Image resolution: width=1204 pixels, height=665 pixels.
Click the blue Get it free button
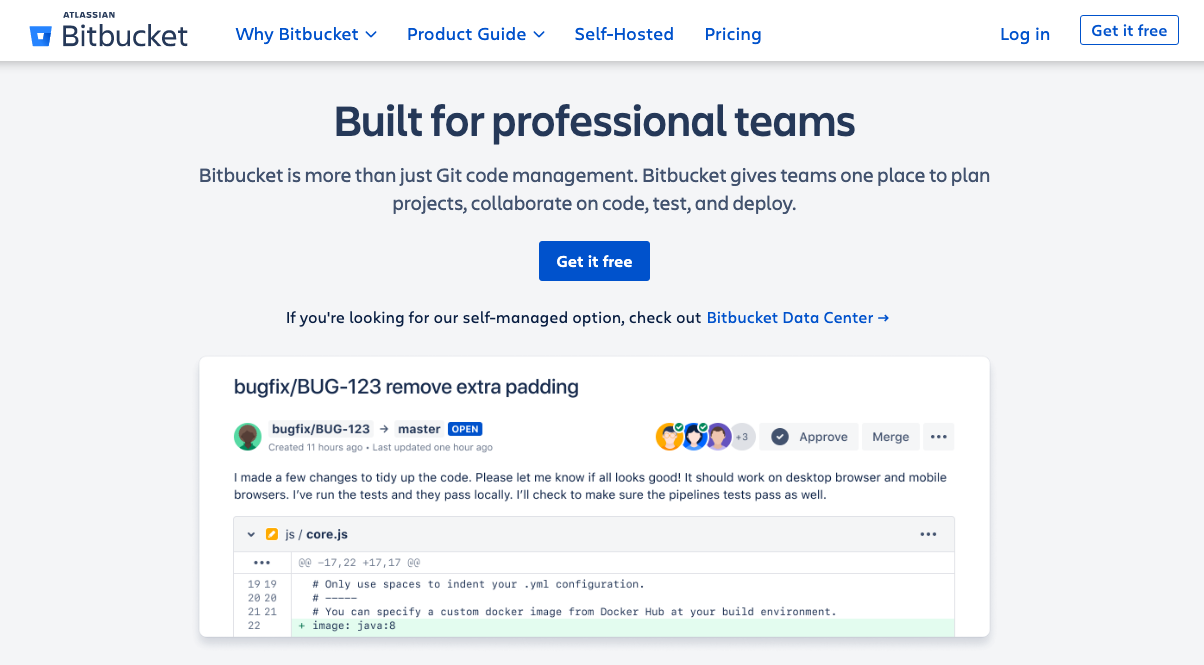(x=594, y=261)
